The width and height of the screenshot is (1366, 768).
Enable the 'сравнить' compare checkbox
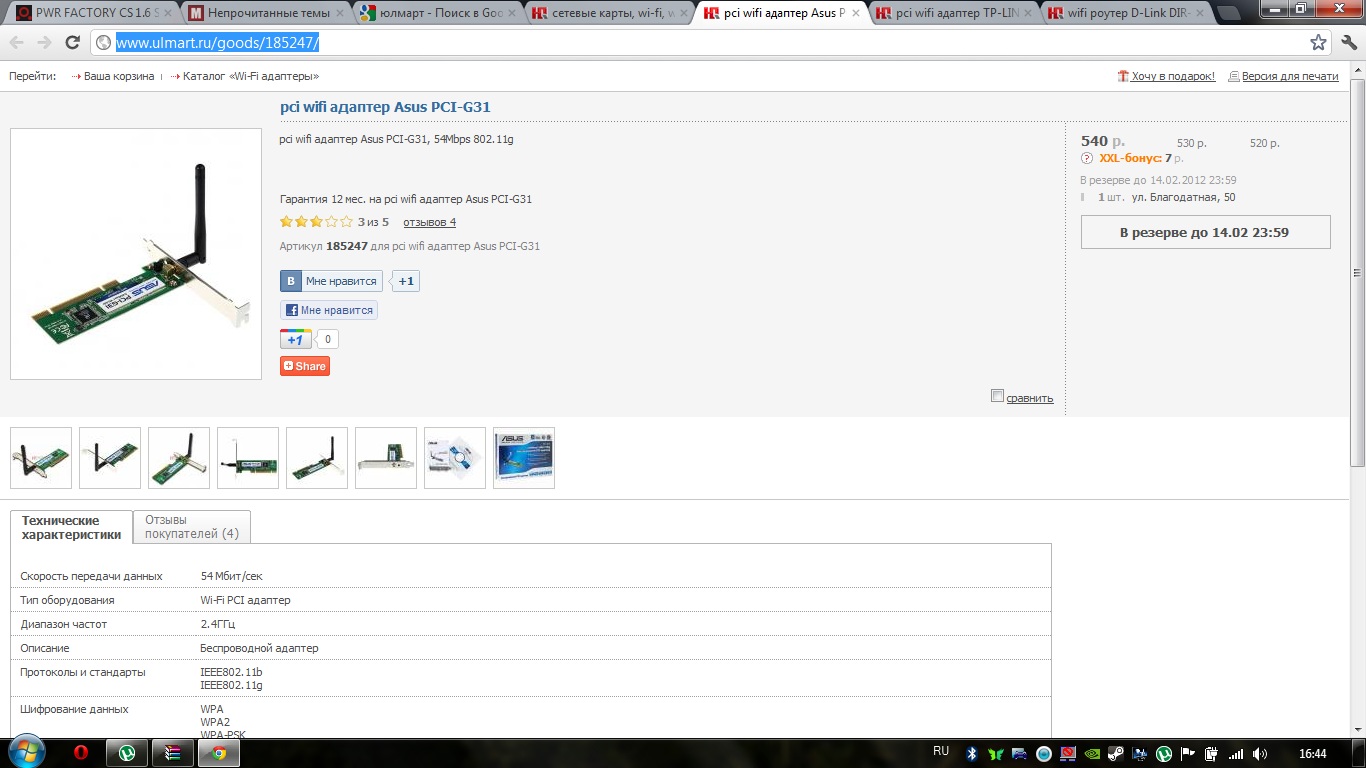(997, 396)
